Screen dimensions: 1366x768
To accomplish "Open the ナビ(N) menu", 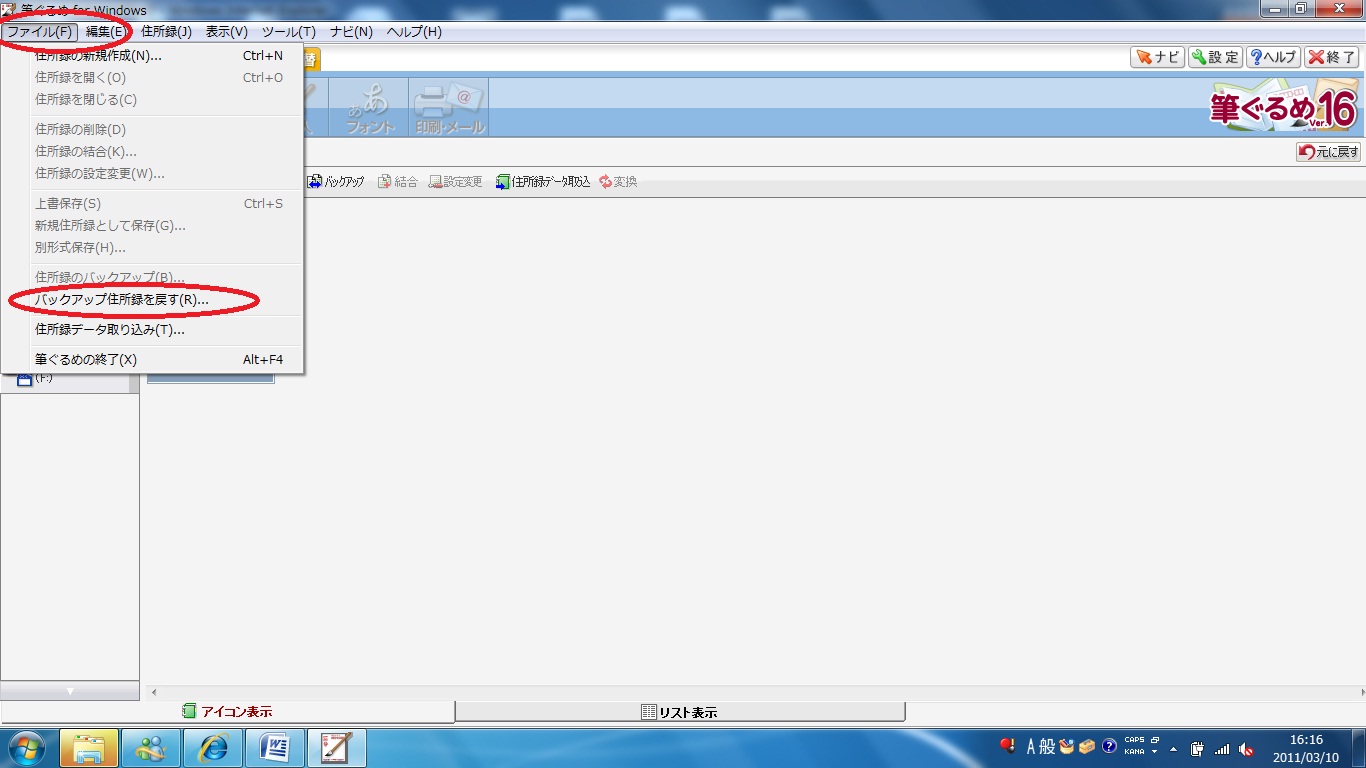I will pyautogui.click(x=351, y=32).
